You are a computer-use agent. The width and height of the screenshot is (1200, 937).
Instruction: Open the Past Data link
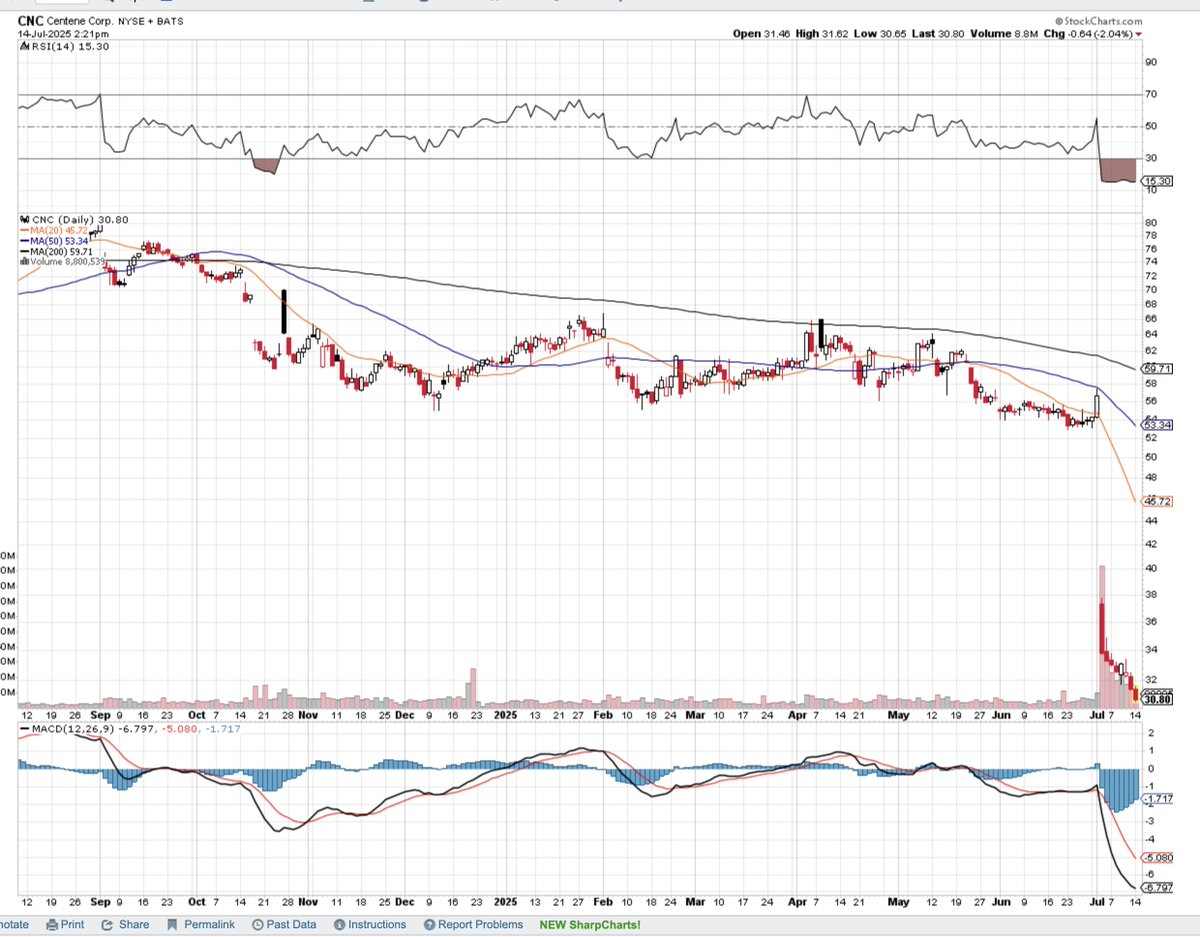click(x=285, y=924)
